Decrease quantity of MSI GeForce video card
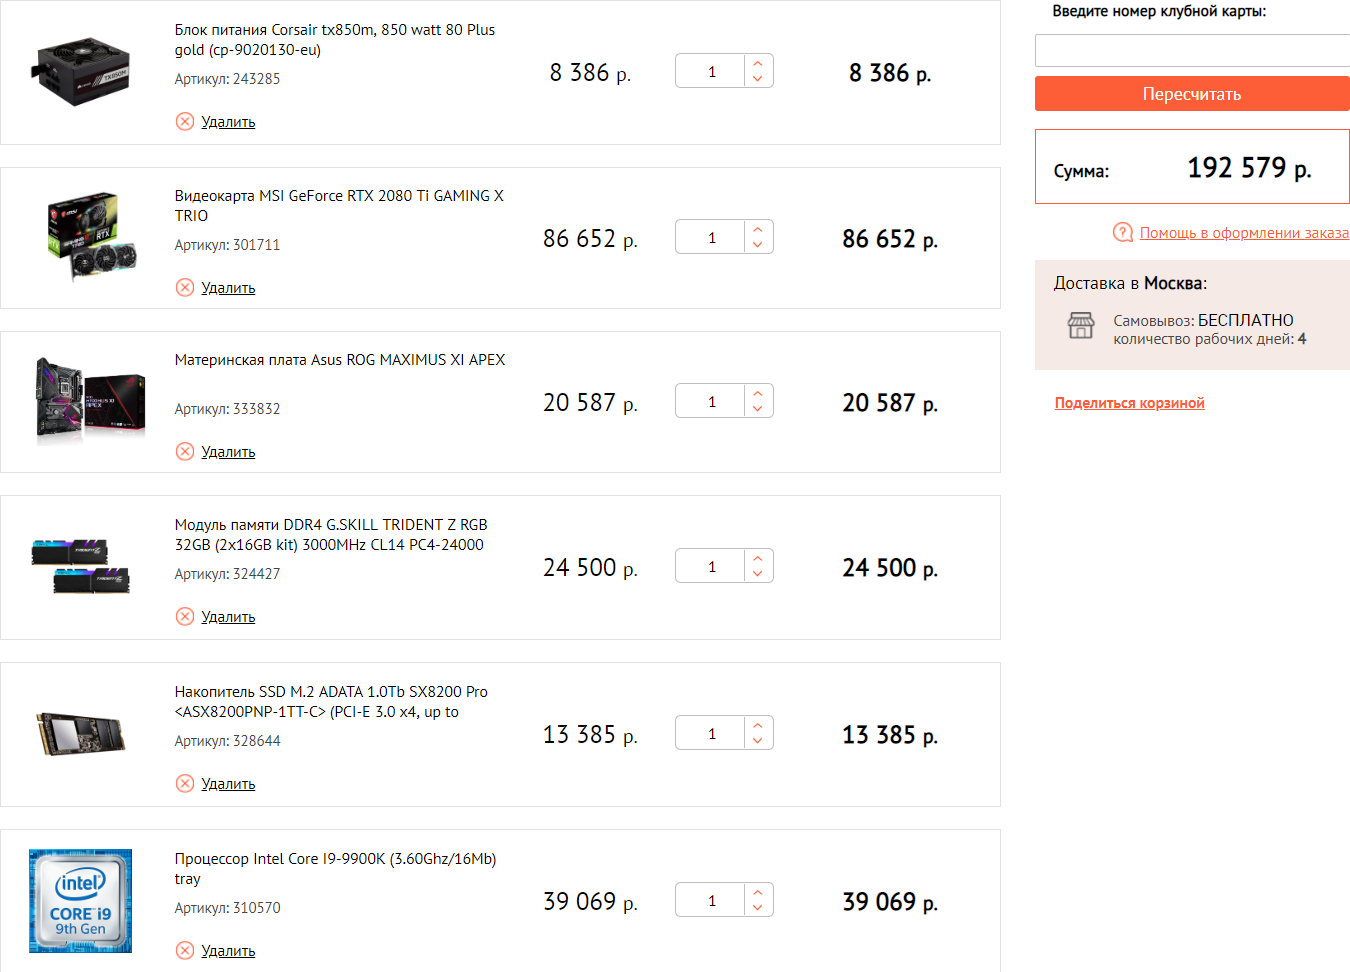This screenshot has height=972, width=1350. pos(758,245)
